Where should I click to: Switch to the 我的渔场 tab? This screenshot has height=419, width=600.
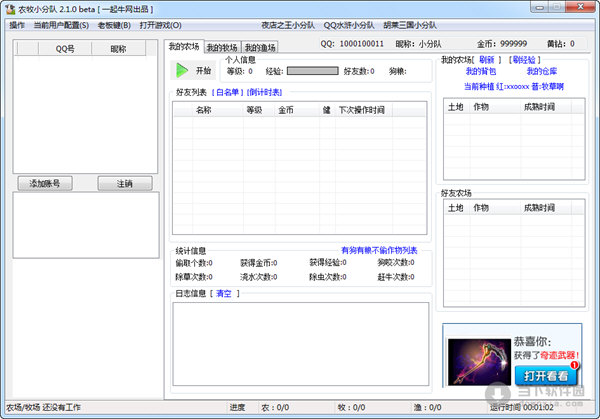[261, 47]
